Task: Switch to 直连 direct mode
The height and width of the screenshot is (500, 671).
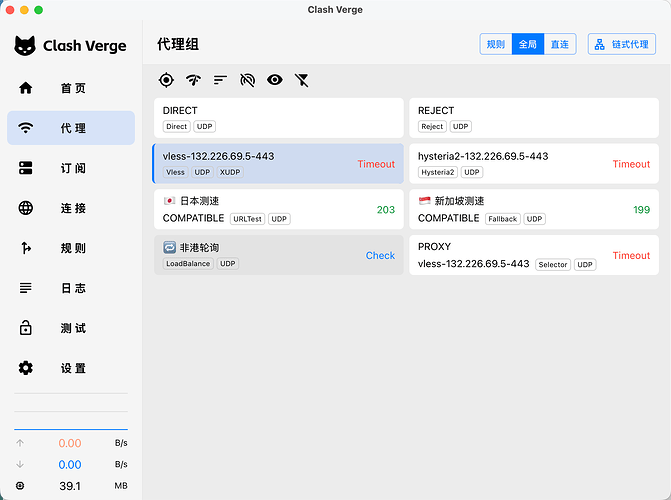Action: tap(560, 44)
